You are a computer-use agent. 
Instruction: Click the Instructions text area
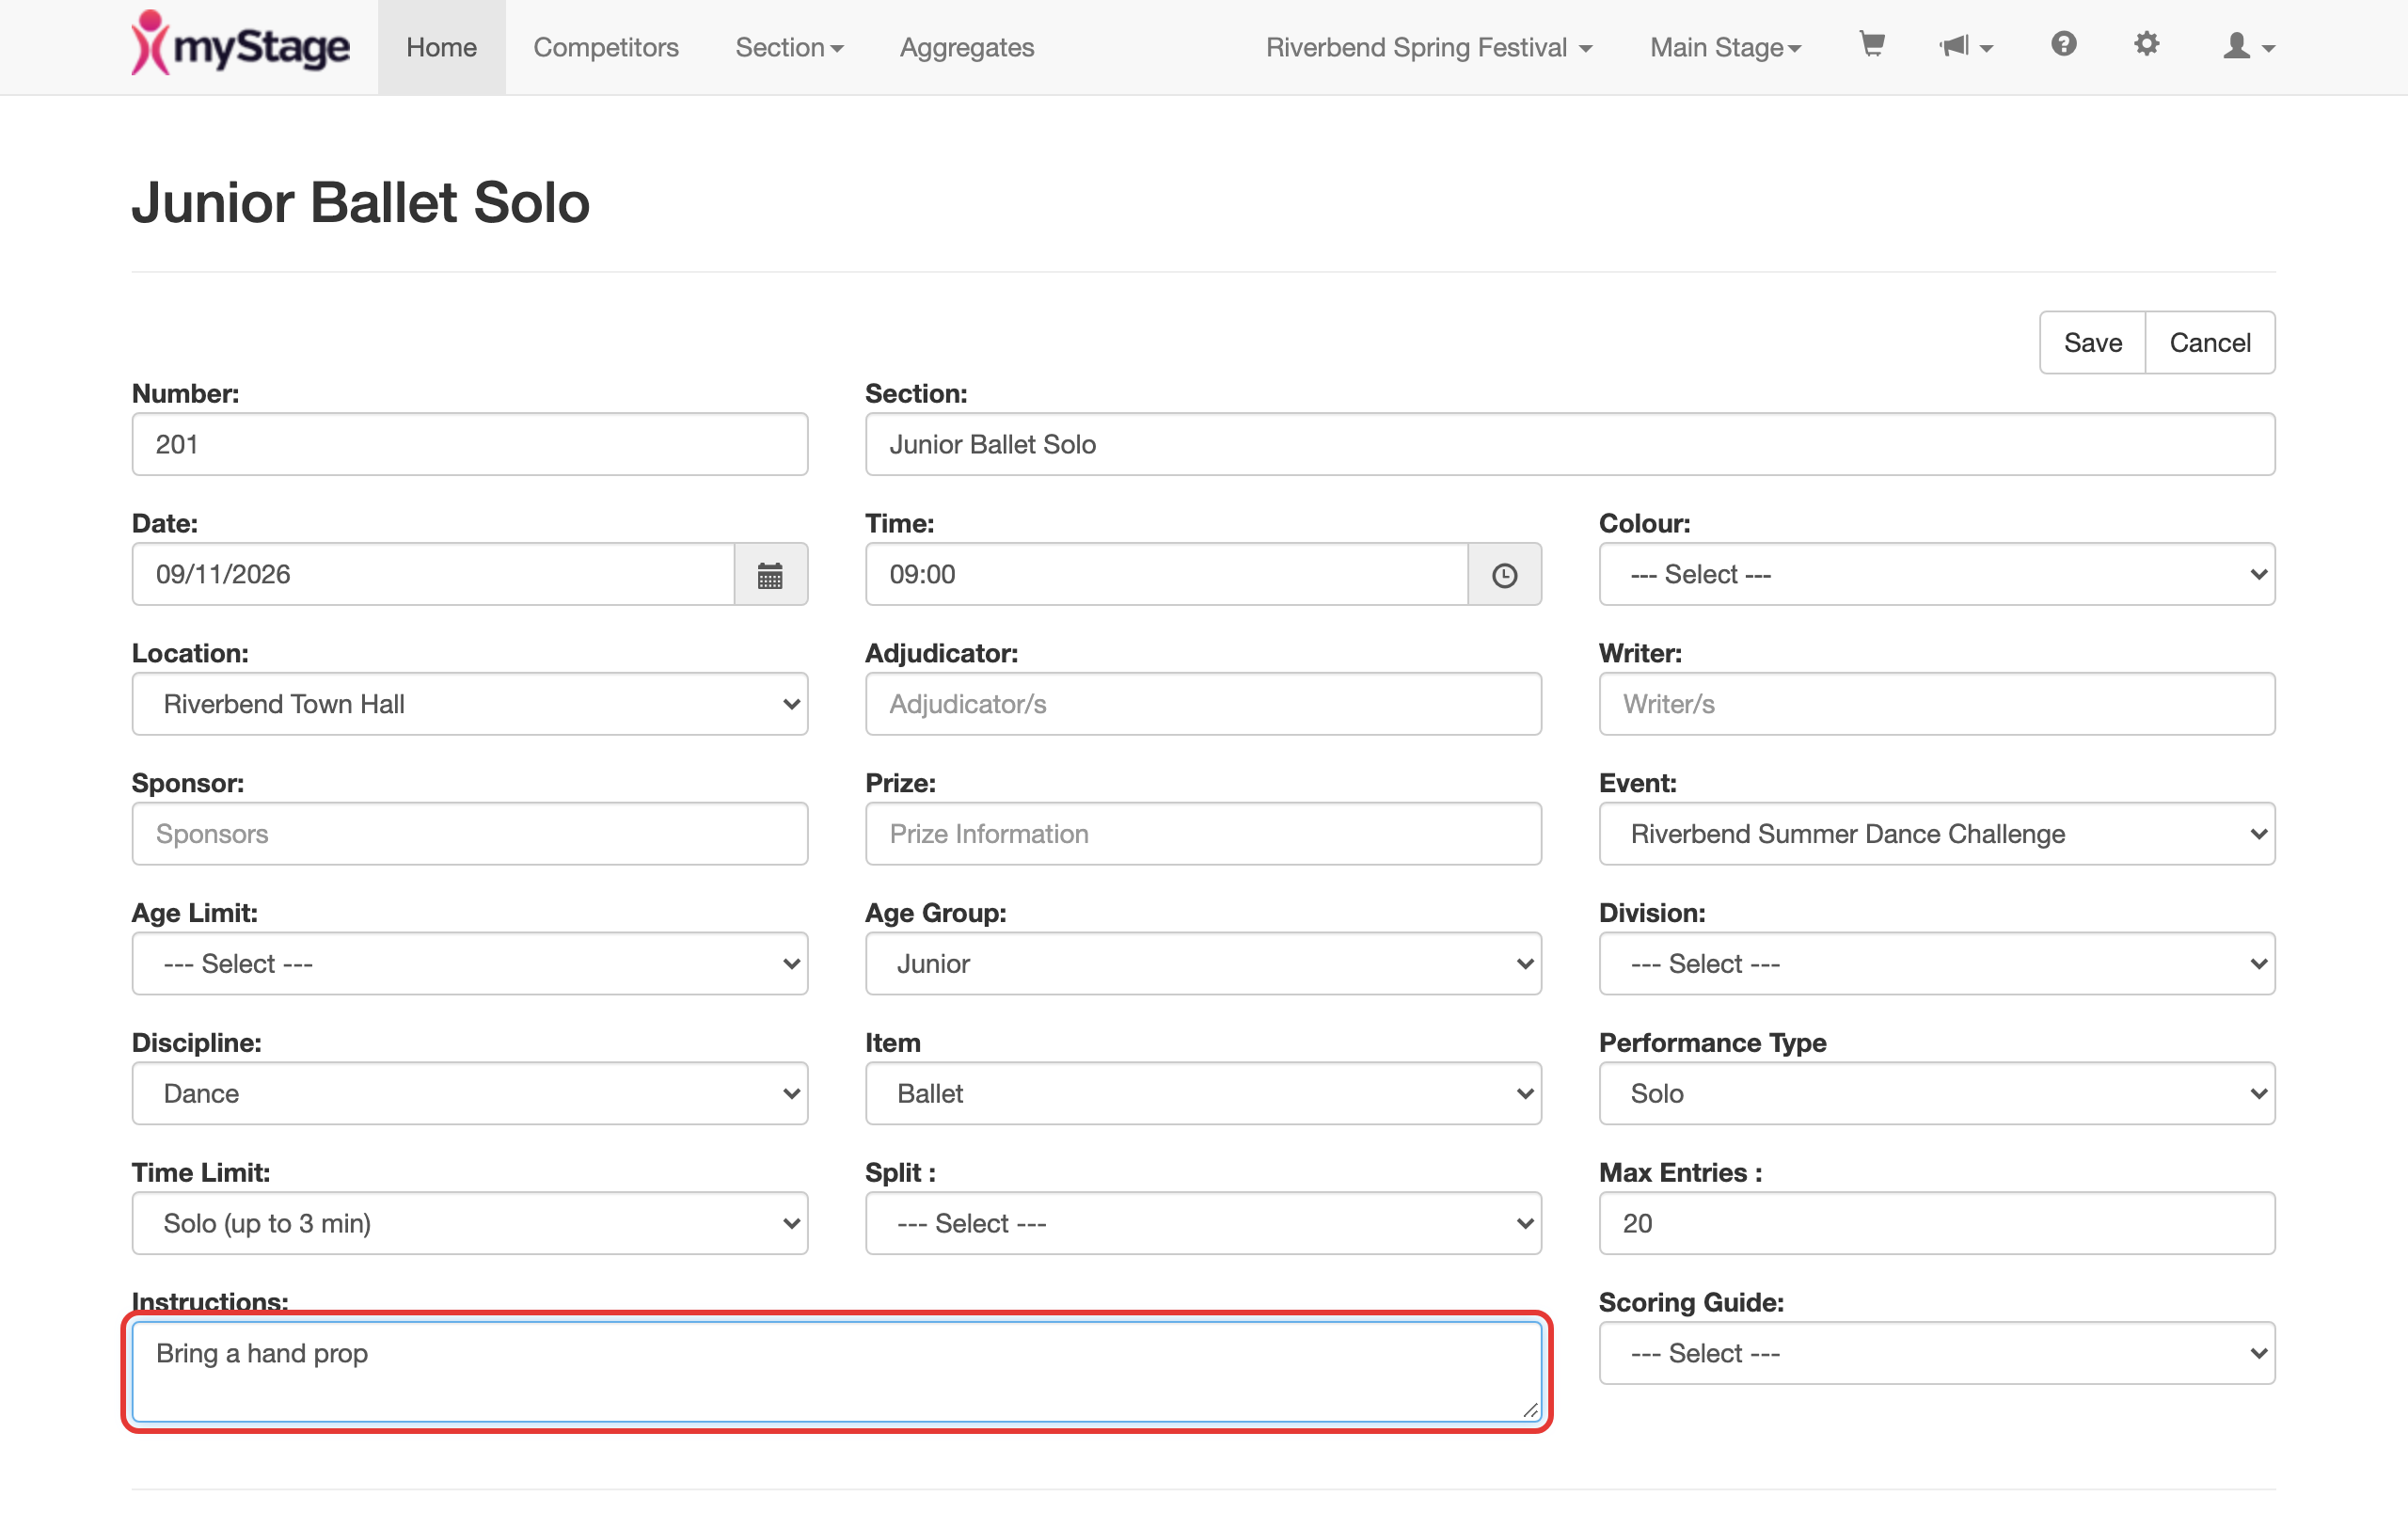837,1372
